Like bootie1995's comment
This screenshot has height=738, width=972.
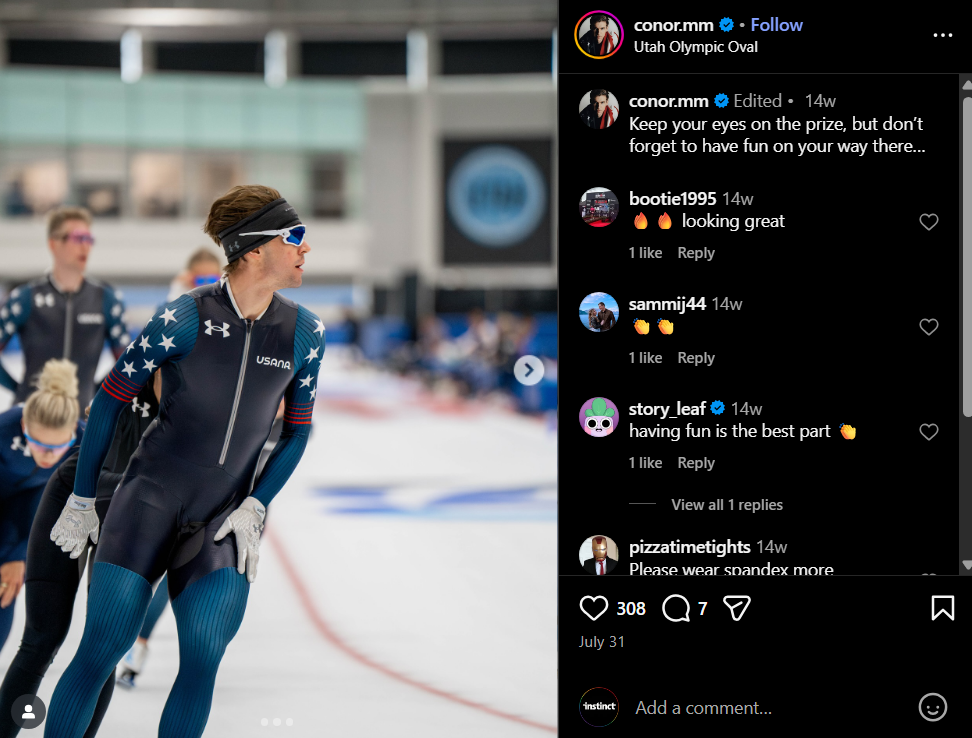click(x=928, y=221)
